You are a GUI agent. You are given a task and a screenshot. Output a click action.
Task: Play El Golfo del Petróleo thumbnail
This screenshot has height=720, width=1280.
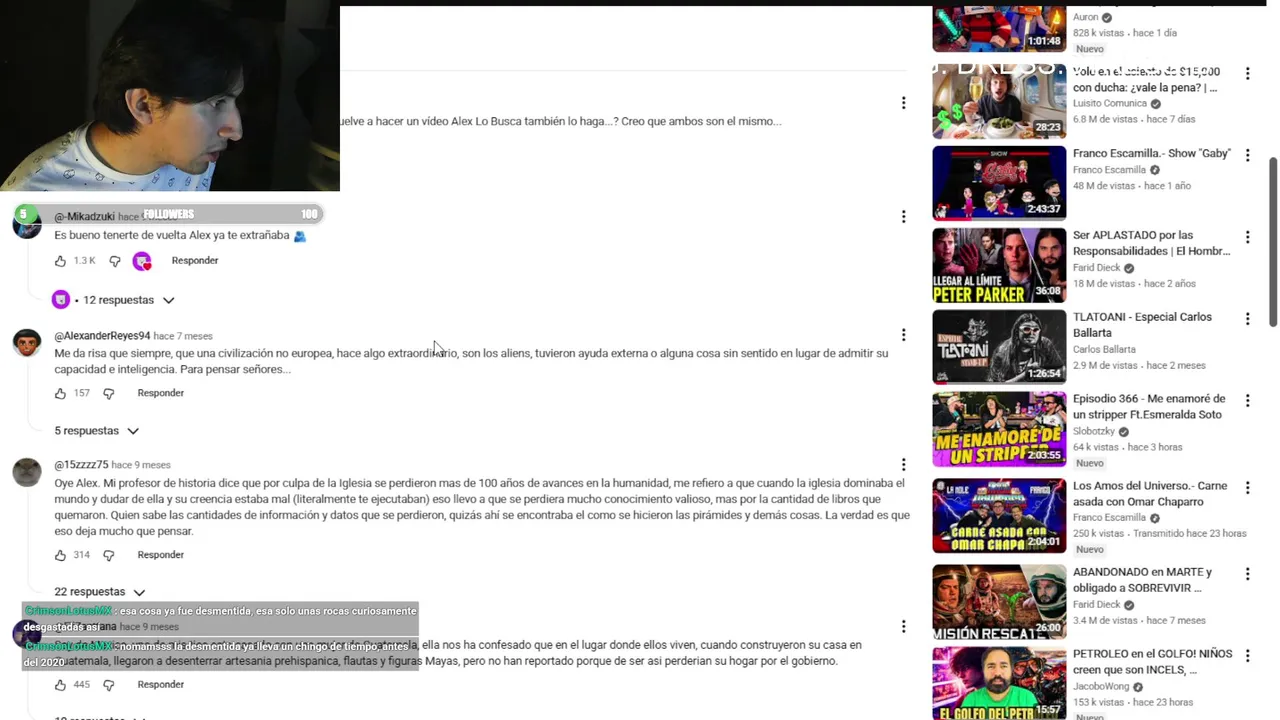(999, 684)
